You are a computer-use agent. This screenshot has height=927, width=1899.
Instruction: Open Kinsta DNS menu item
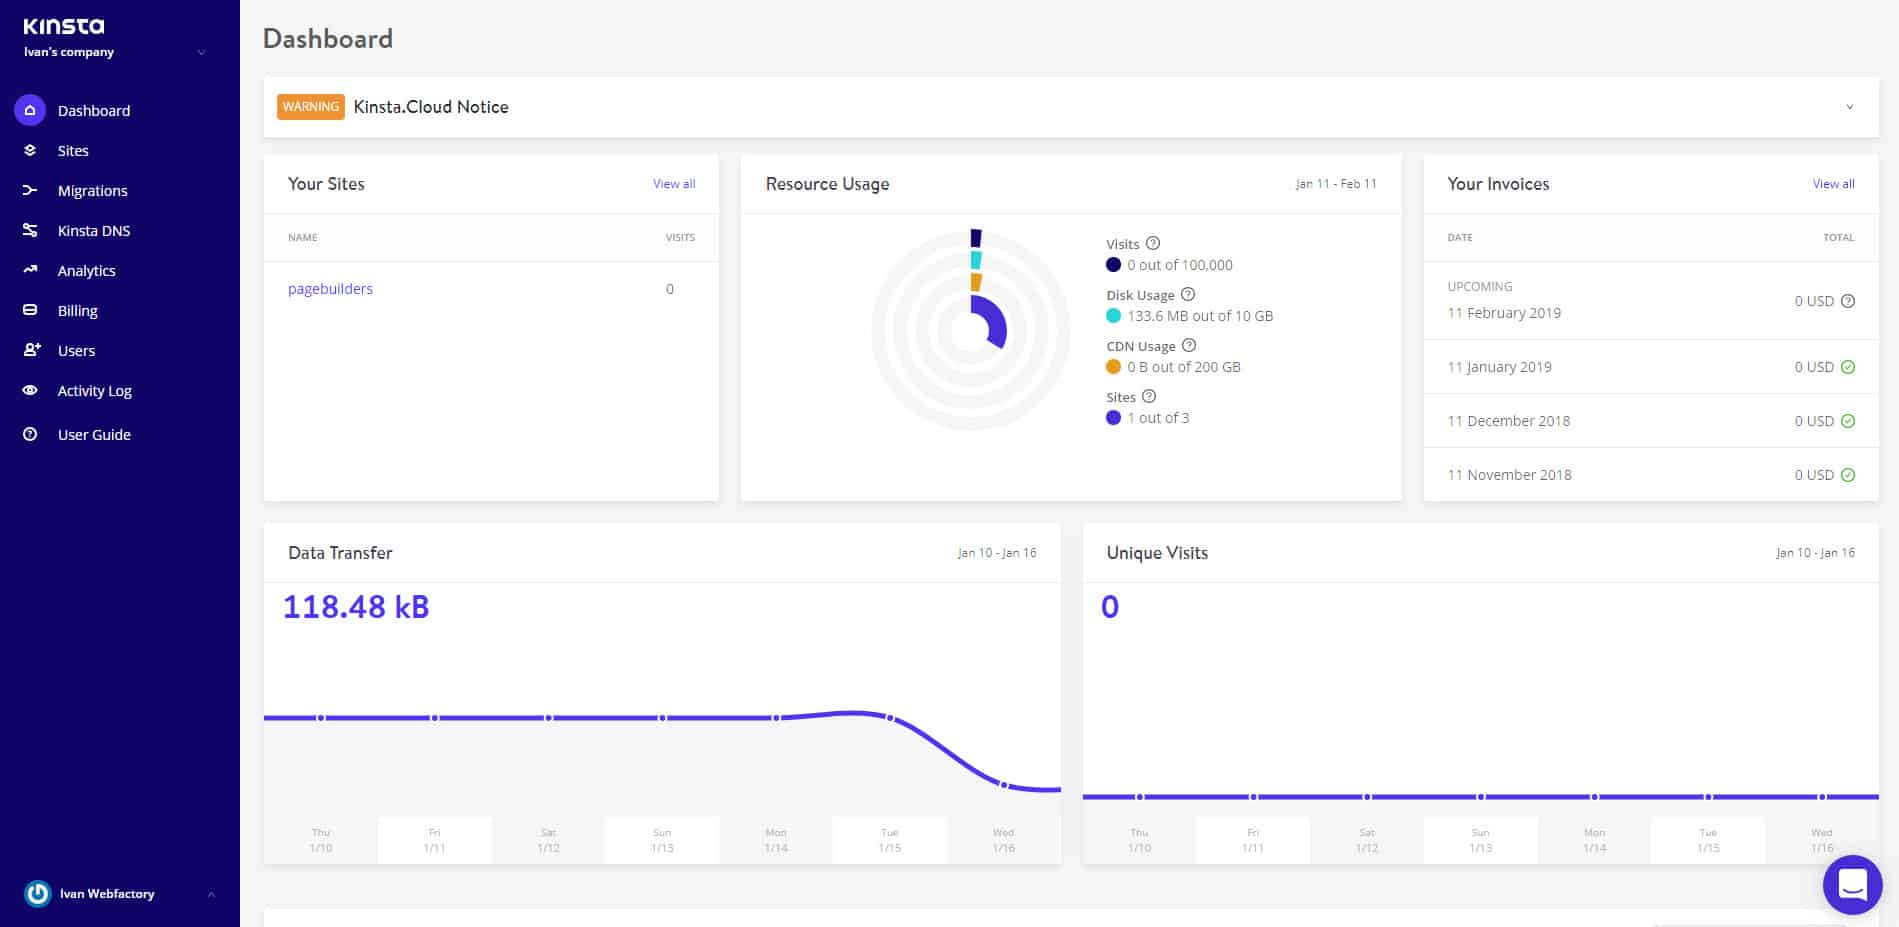tap(94, 230)
